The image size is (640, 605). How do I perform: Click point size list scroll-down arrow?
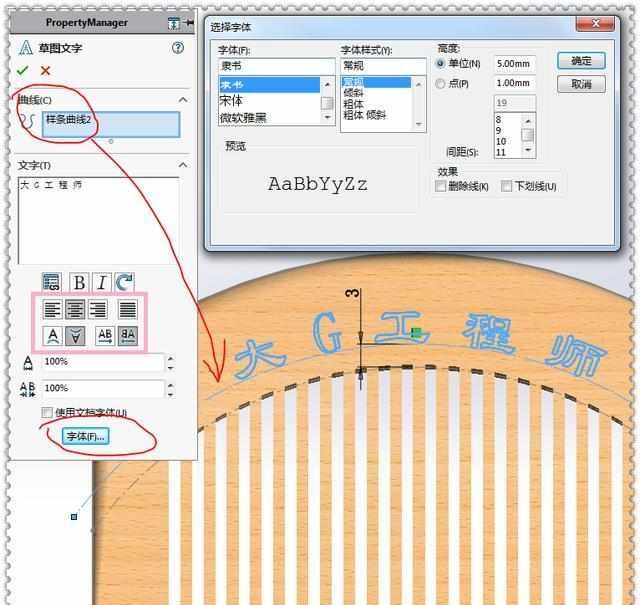(528, 150)
